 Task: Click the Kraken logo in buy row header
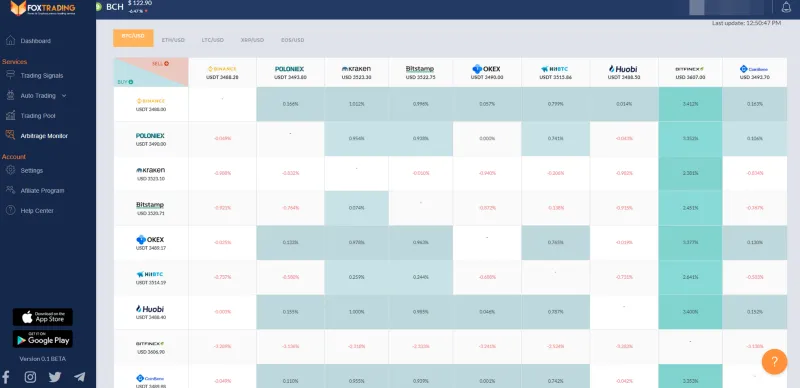tap(151, 170)
